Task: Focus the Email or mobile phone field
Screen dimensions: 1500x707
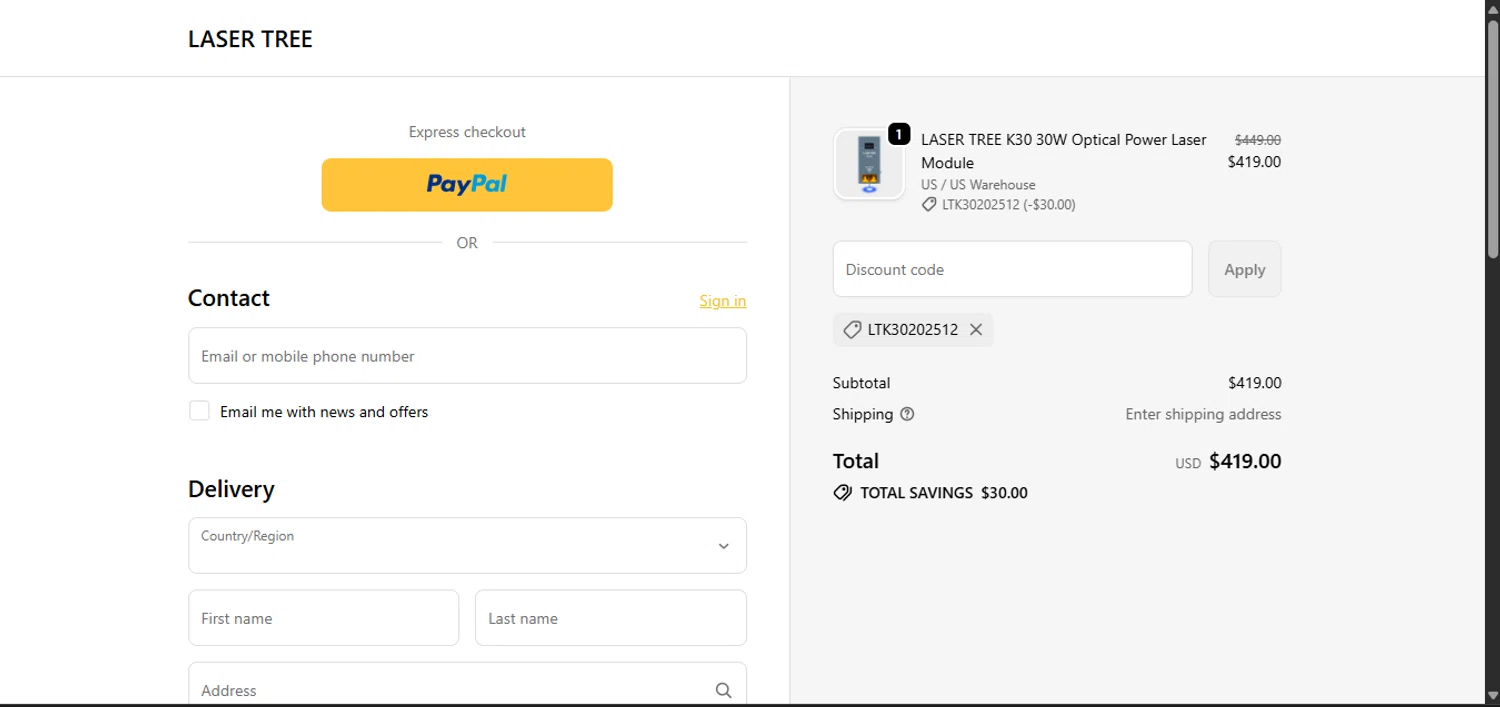Action: pos(467,355)
